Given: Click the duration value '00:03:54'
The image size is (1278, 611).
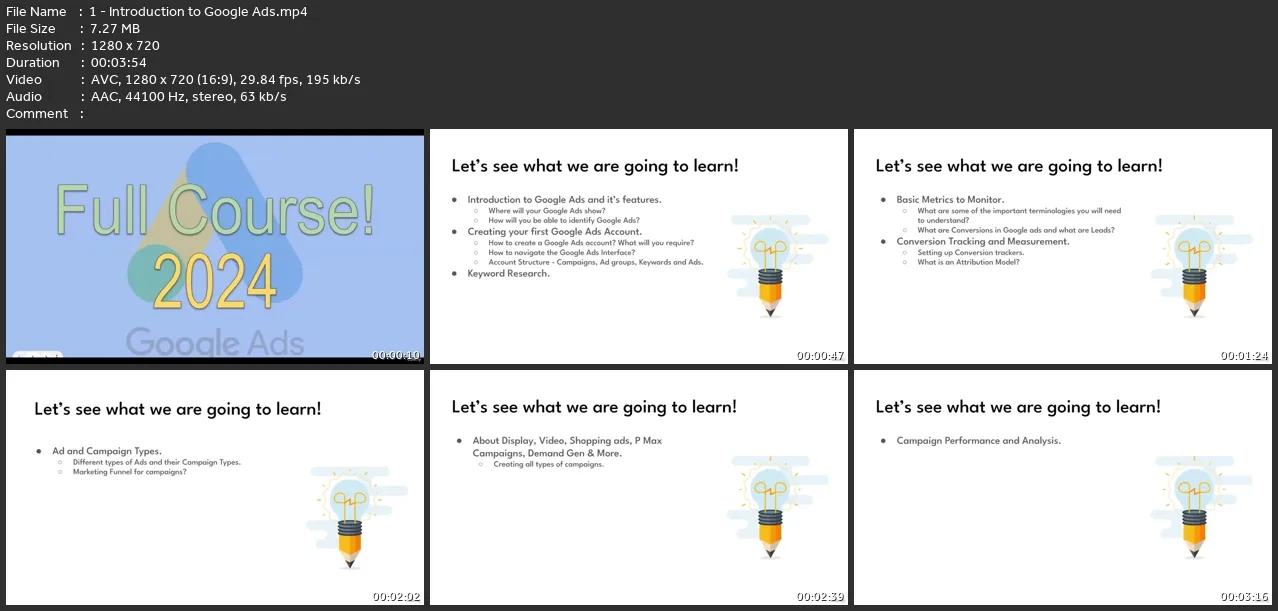Looking at the screenshot, I should tap(118, 63).
